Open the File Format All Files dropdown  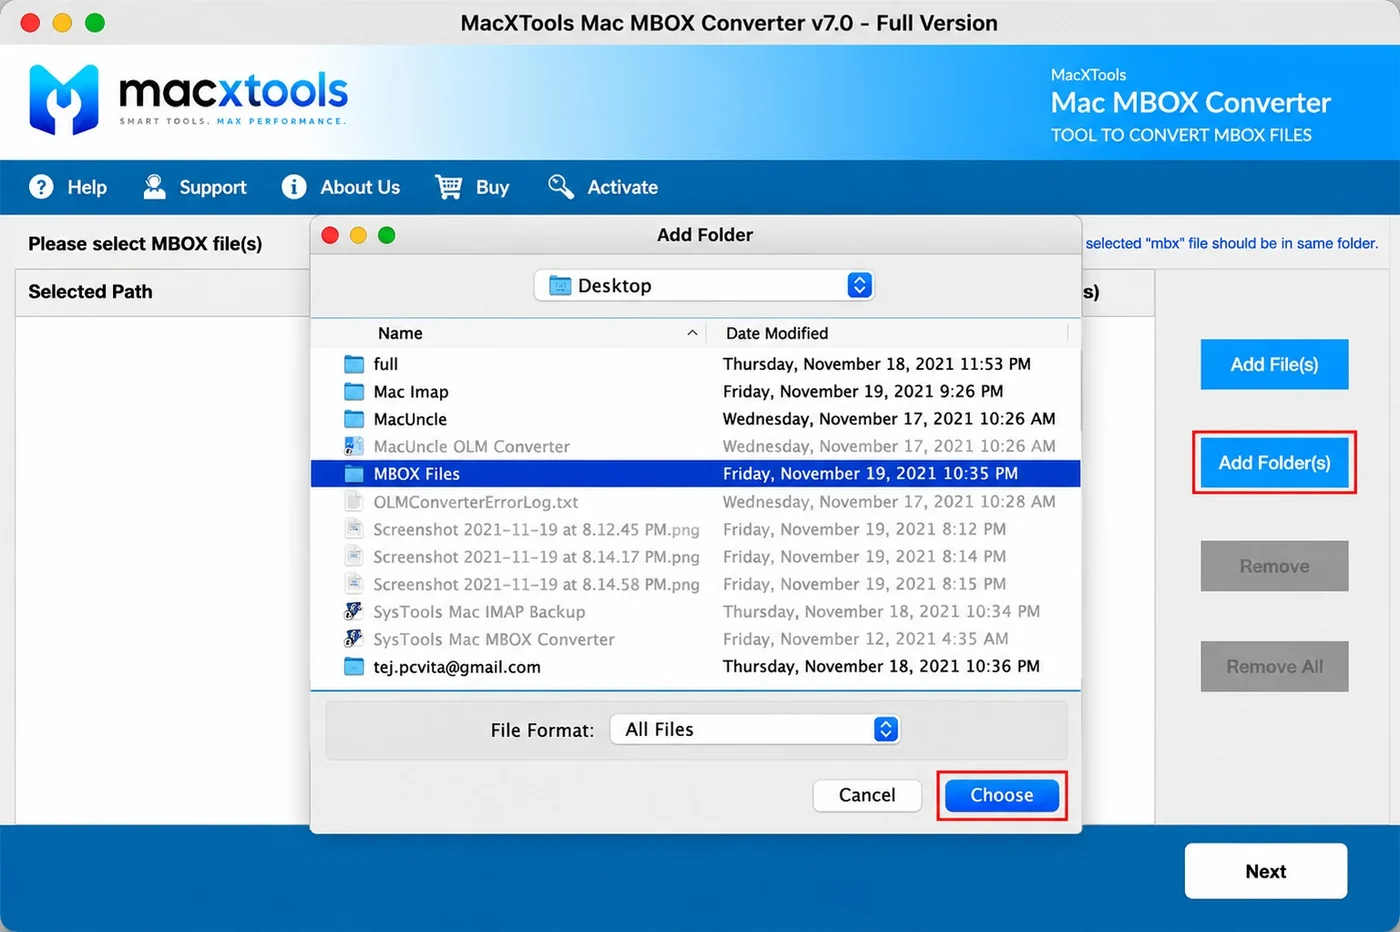(x=755, y=729)
